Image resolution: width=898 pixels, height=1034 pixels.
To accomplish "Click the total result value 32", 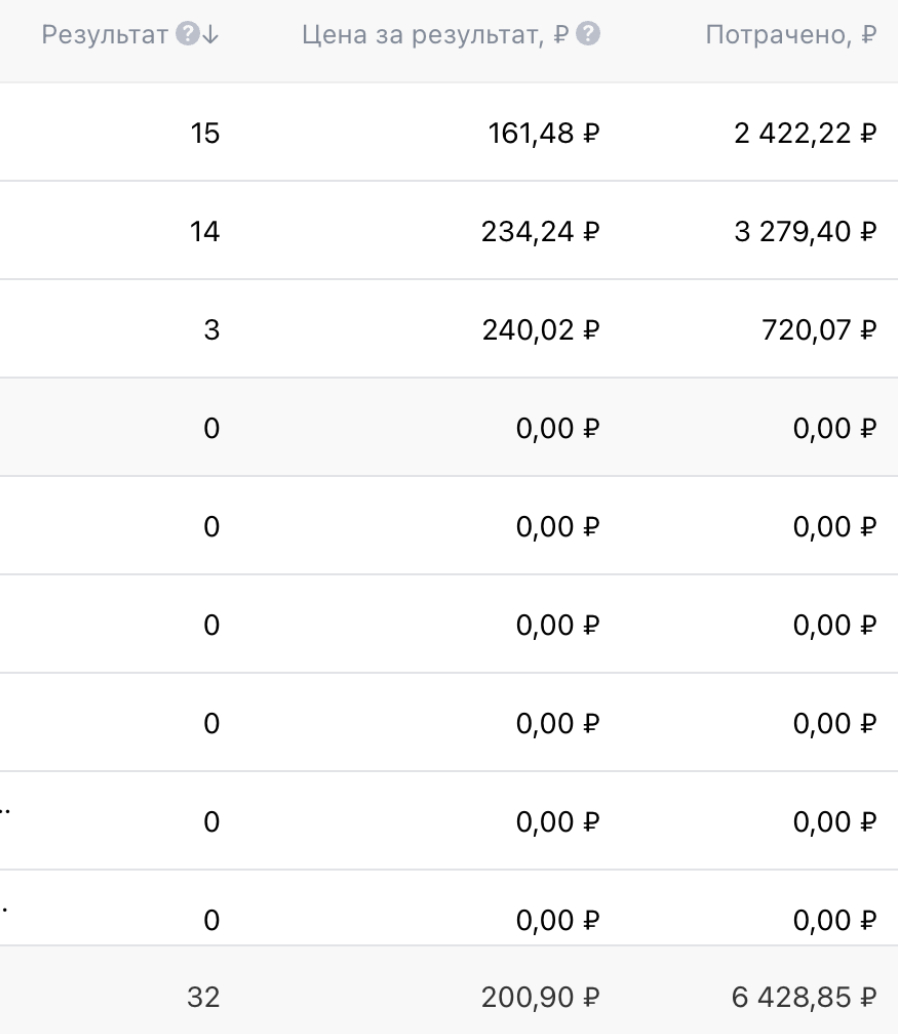I will pyautogui.click(x=203, y=992).
